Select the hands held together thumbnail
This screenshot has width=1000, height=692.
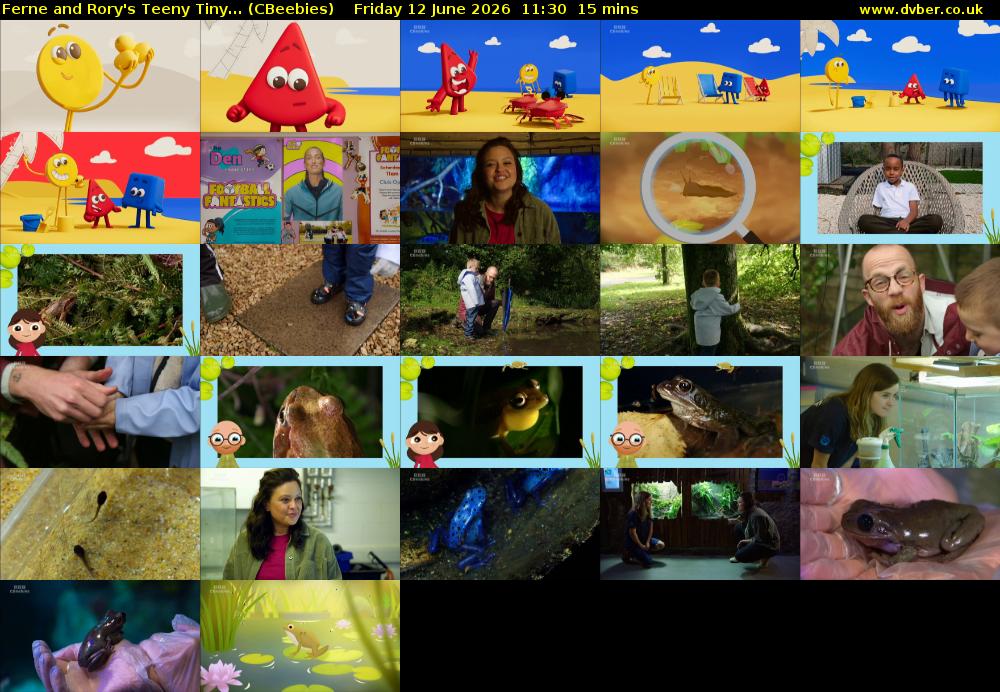coord(100,412)
